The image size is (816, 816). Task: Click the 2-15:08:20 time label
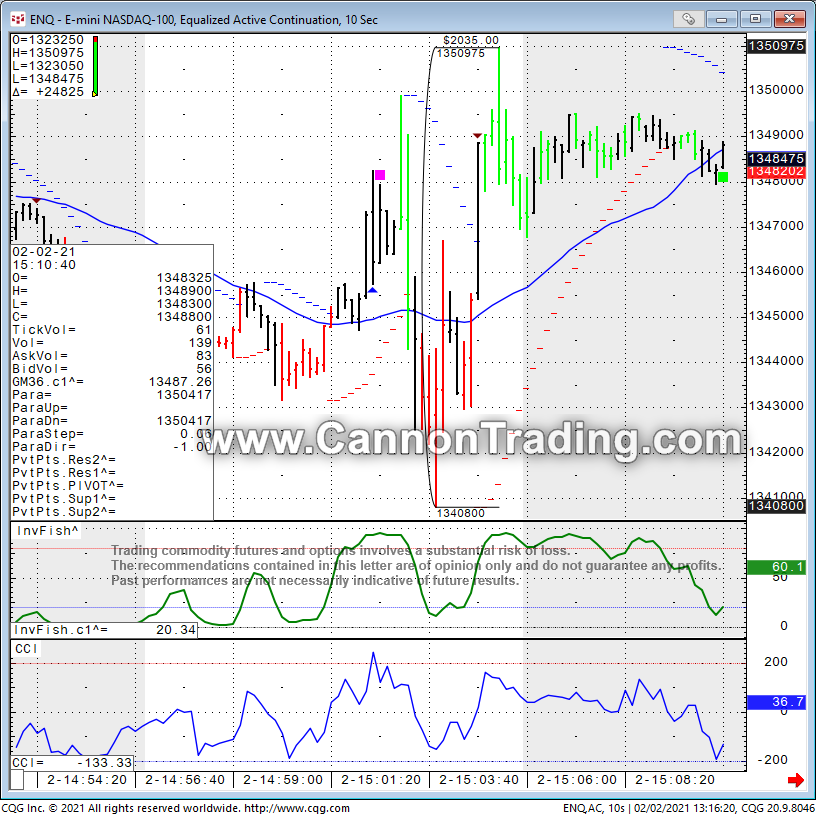point(674,780)
